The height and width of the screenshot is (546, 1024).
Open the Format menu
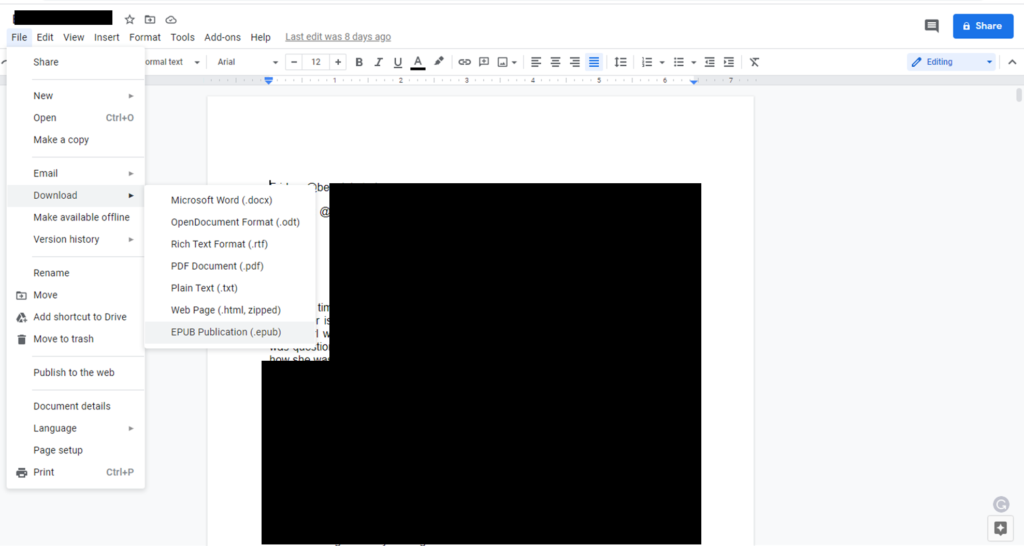145,37
